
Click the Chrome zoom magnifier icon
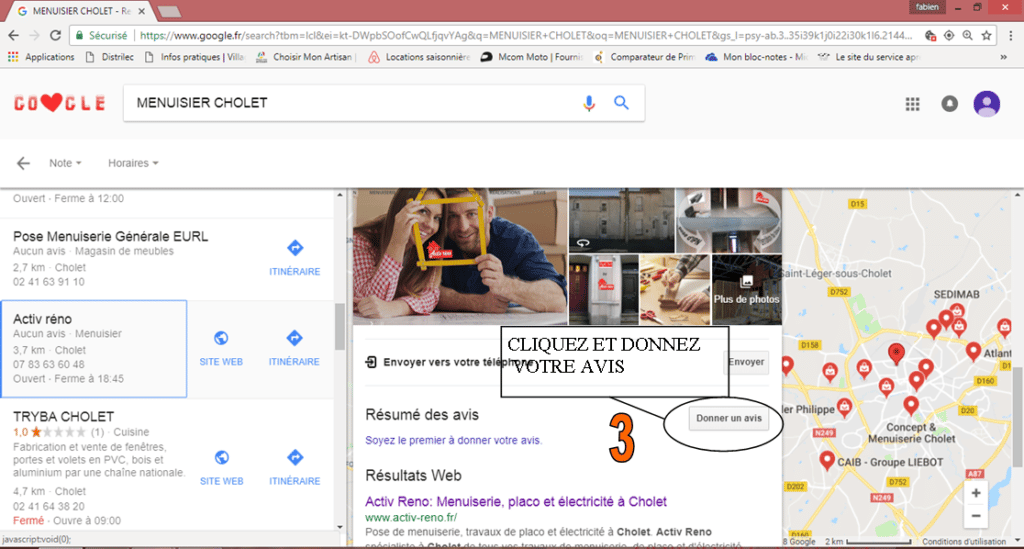(967, 35)
